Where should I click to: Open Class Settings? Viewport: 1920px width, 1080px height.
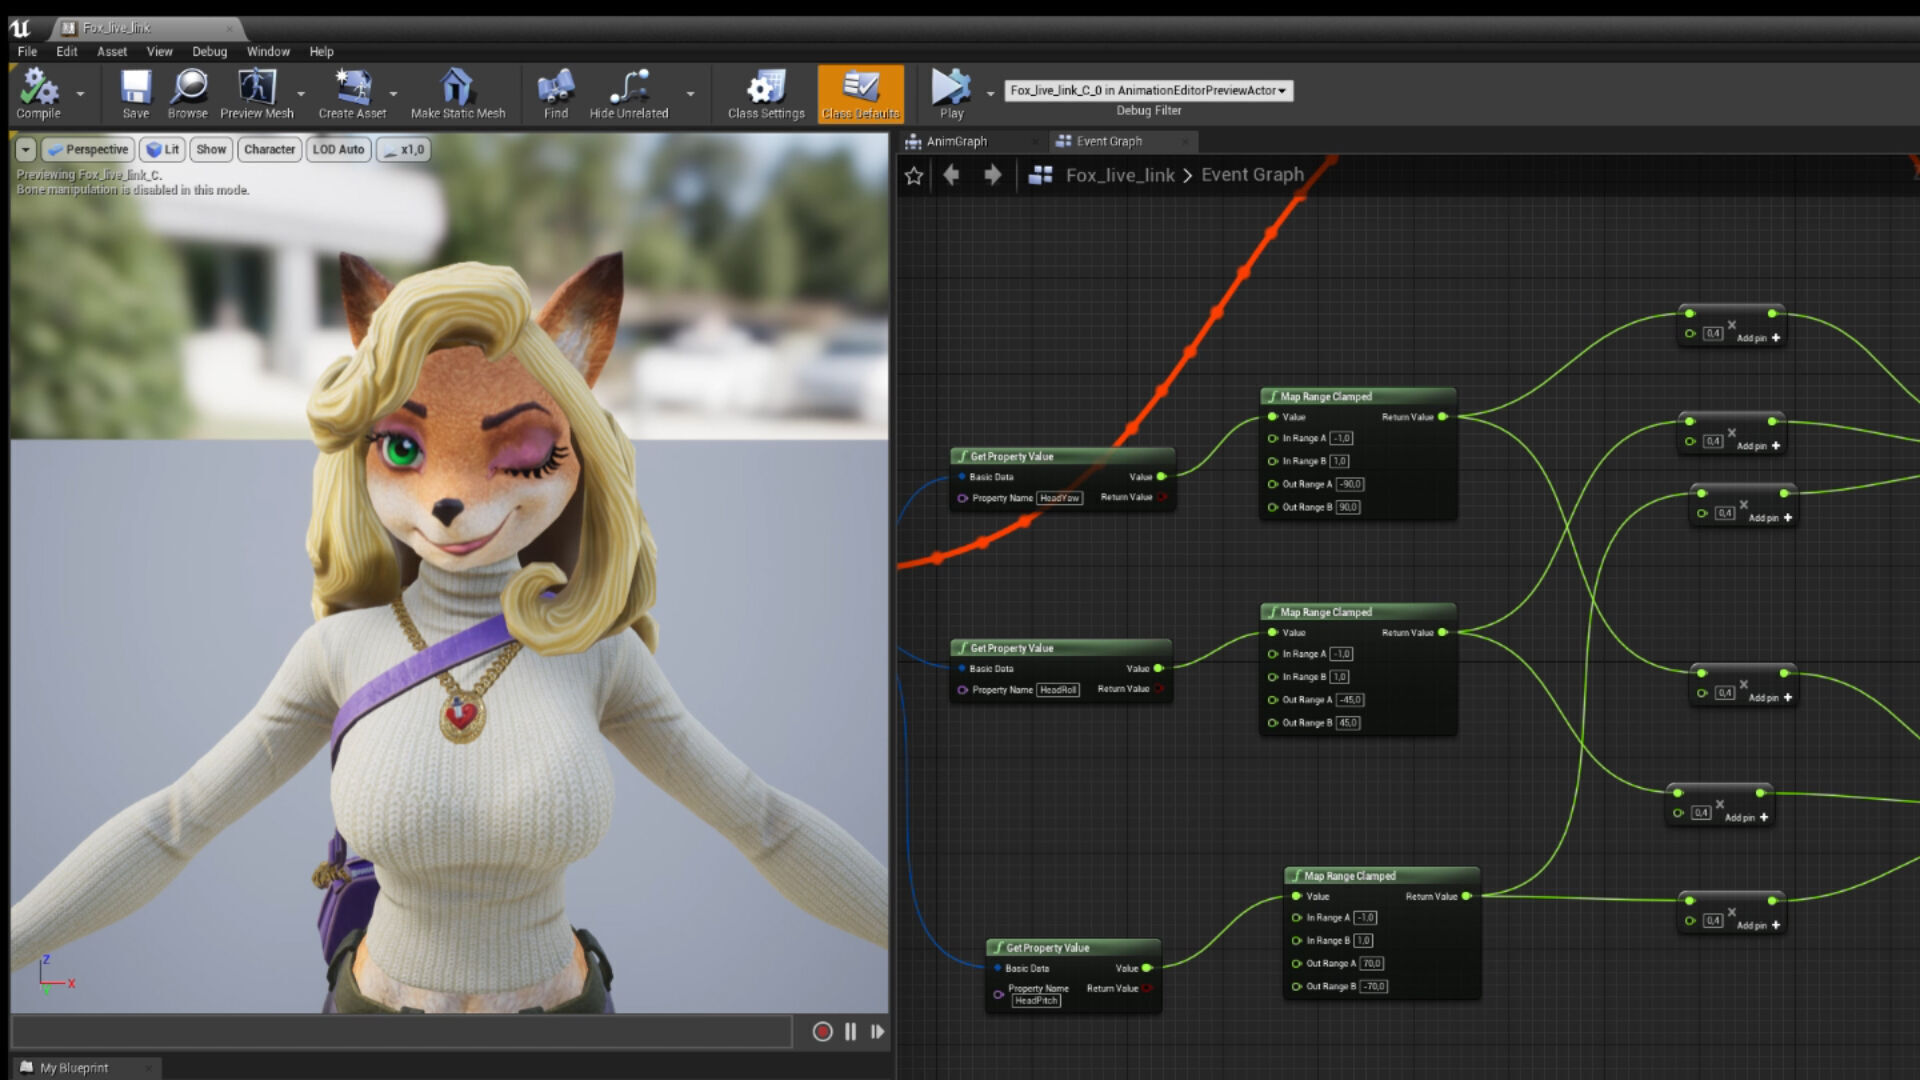tap(766, 94)
